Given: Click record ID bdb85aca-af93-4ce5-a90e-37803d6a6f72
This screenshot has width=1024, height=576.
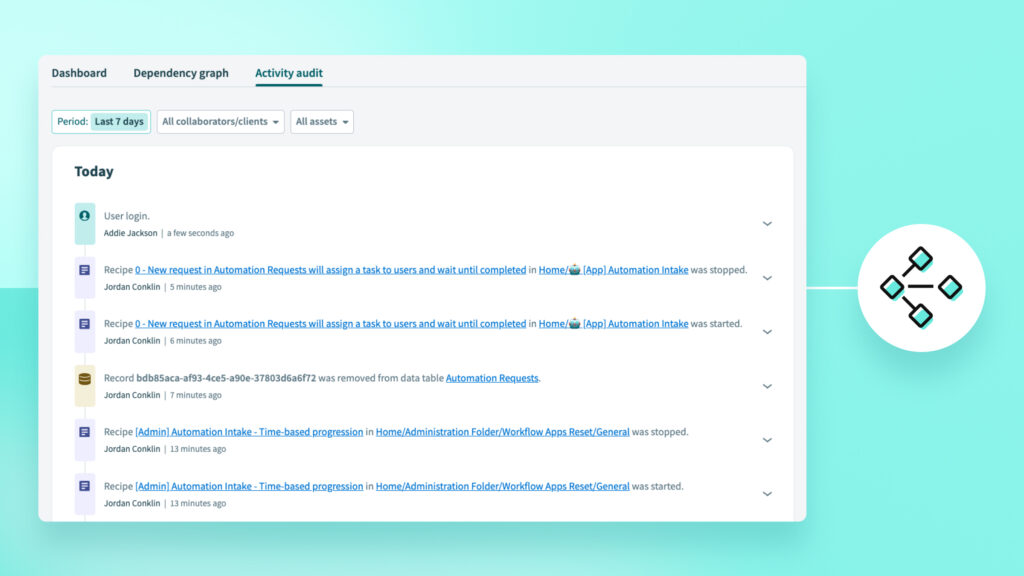Looking at the screenshot, I should [226, 378].
